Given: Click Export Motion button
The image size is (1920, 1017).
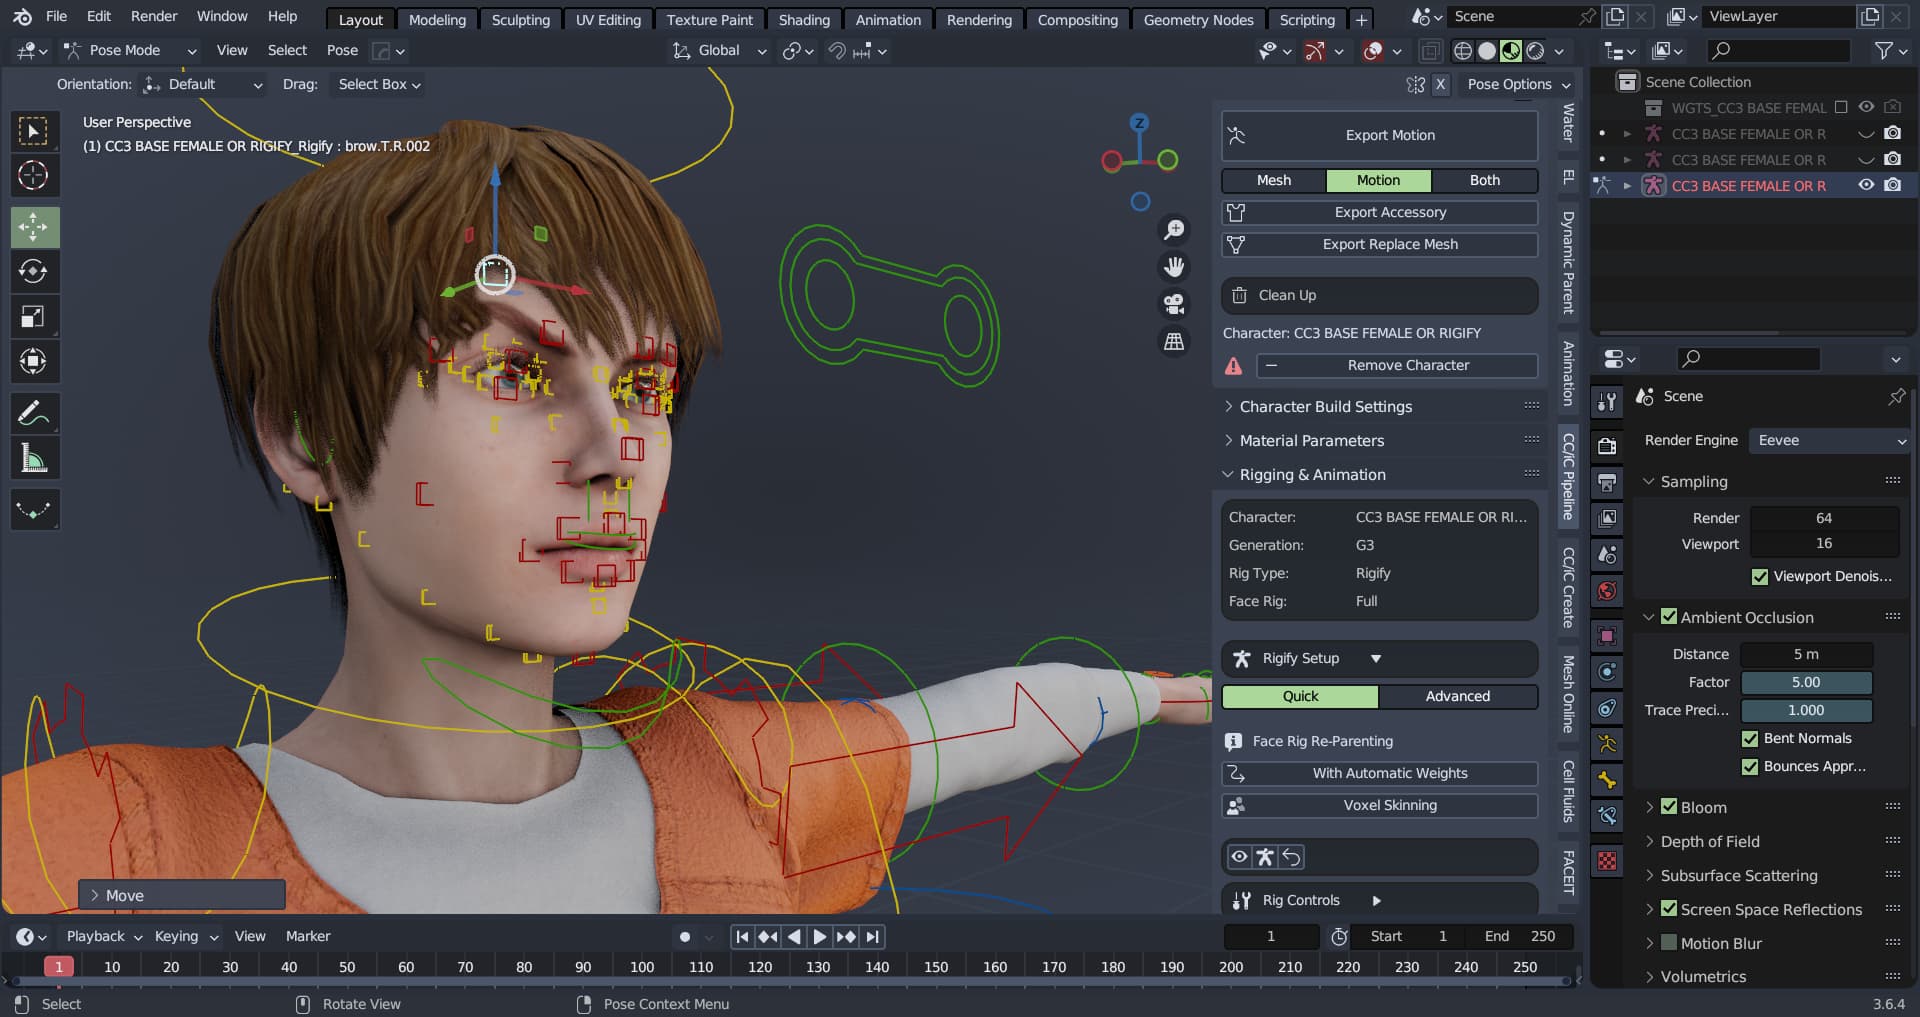Looking at the screenshot, I should click(1379, 135).
